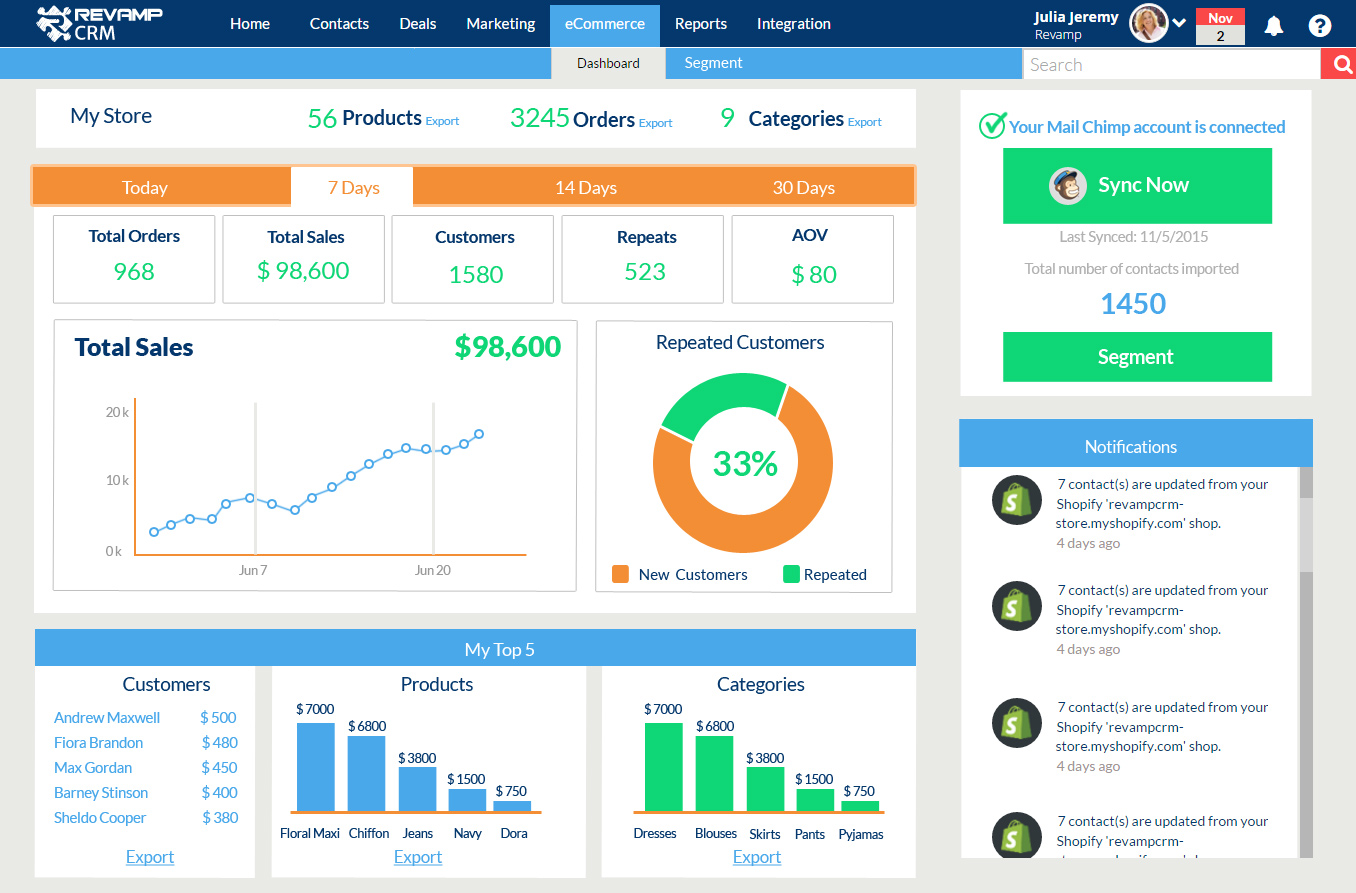Export the Orders data
Viewport: 1356px width, 893px height.
point(655,122)
